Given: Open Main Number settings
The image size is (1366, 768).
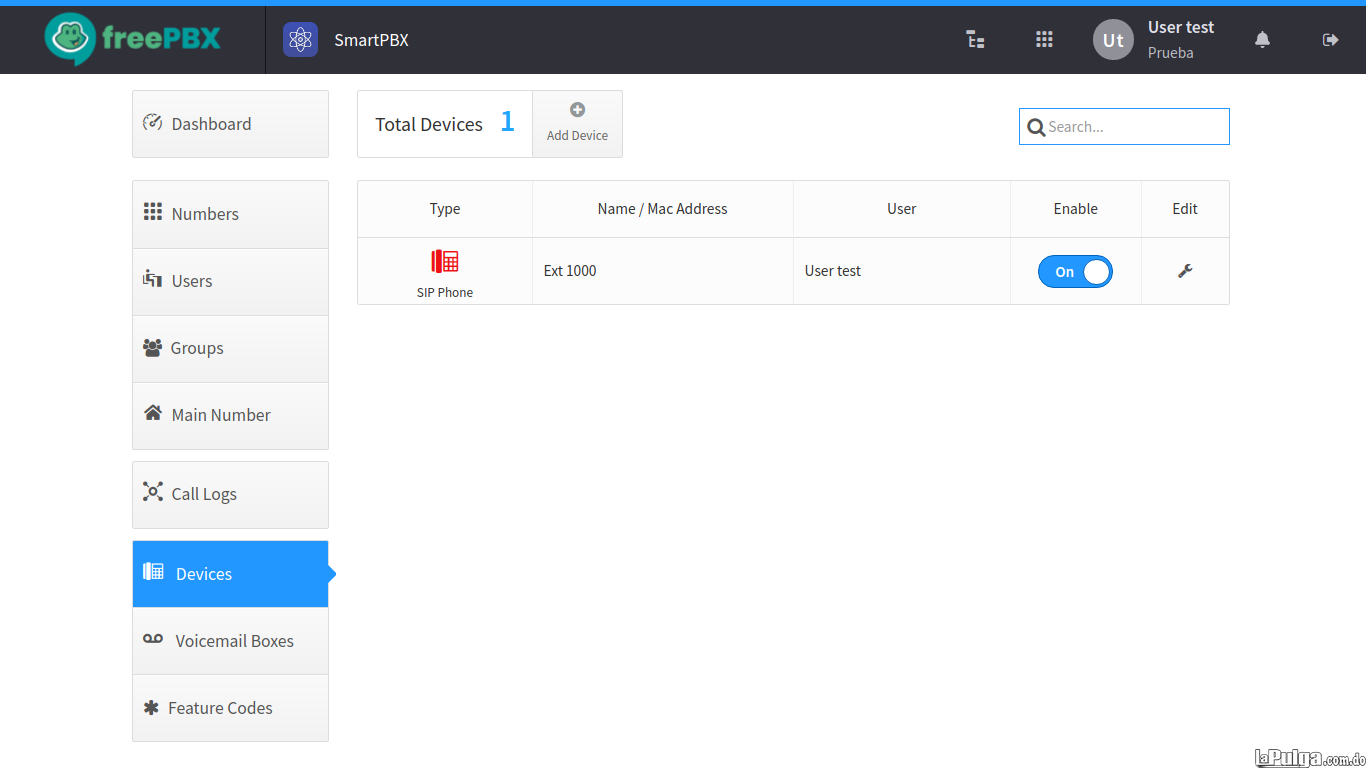Looking at the screenshot, I should (230, 415).
